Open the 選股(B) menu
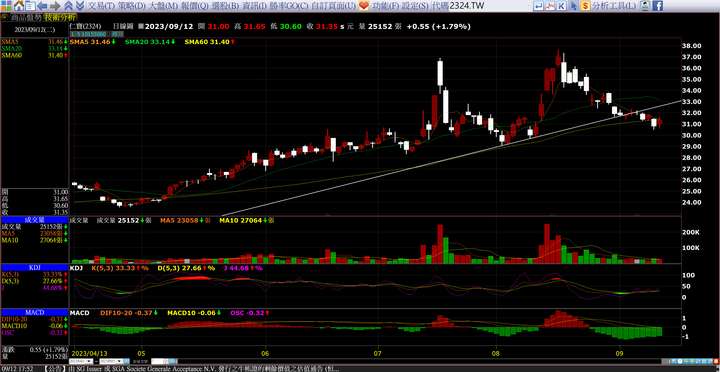This screenshot has height=372, width=720. pyautogui.click(x=225, y=6)
